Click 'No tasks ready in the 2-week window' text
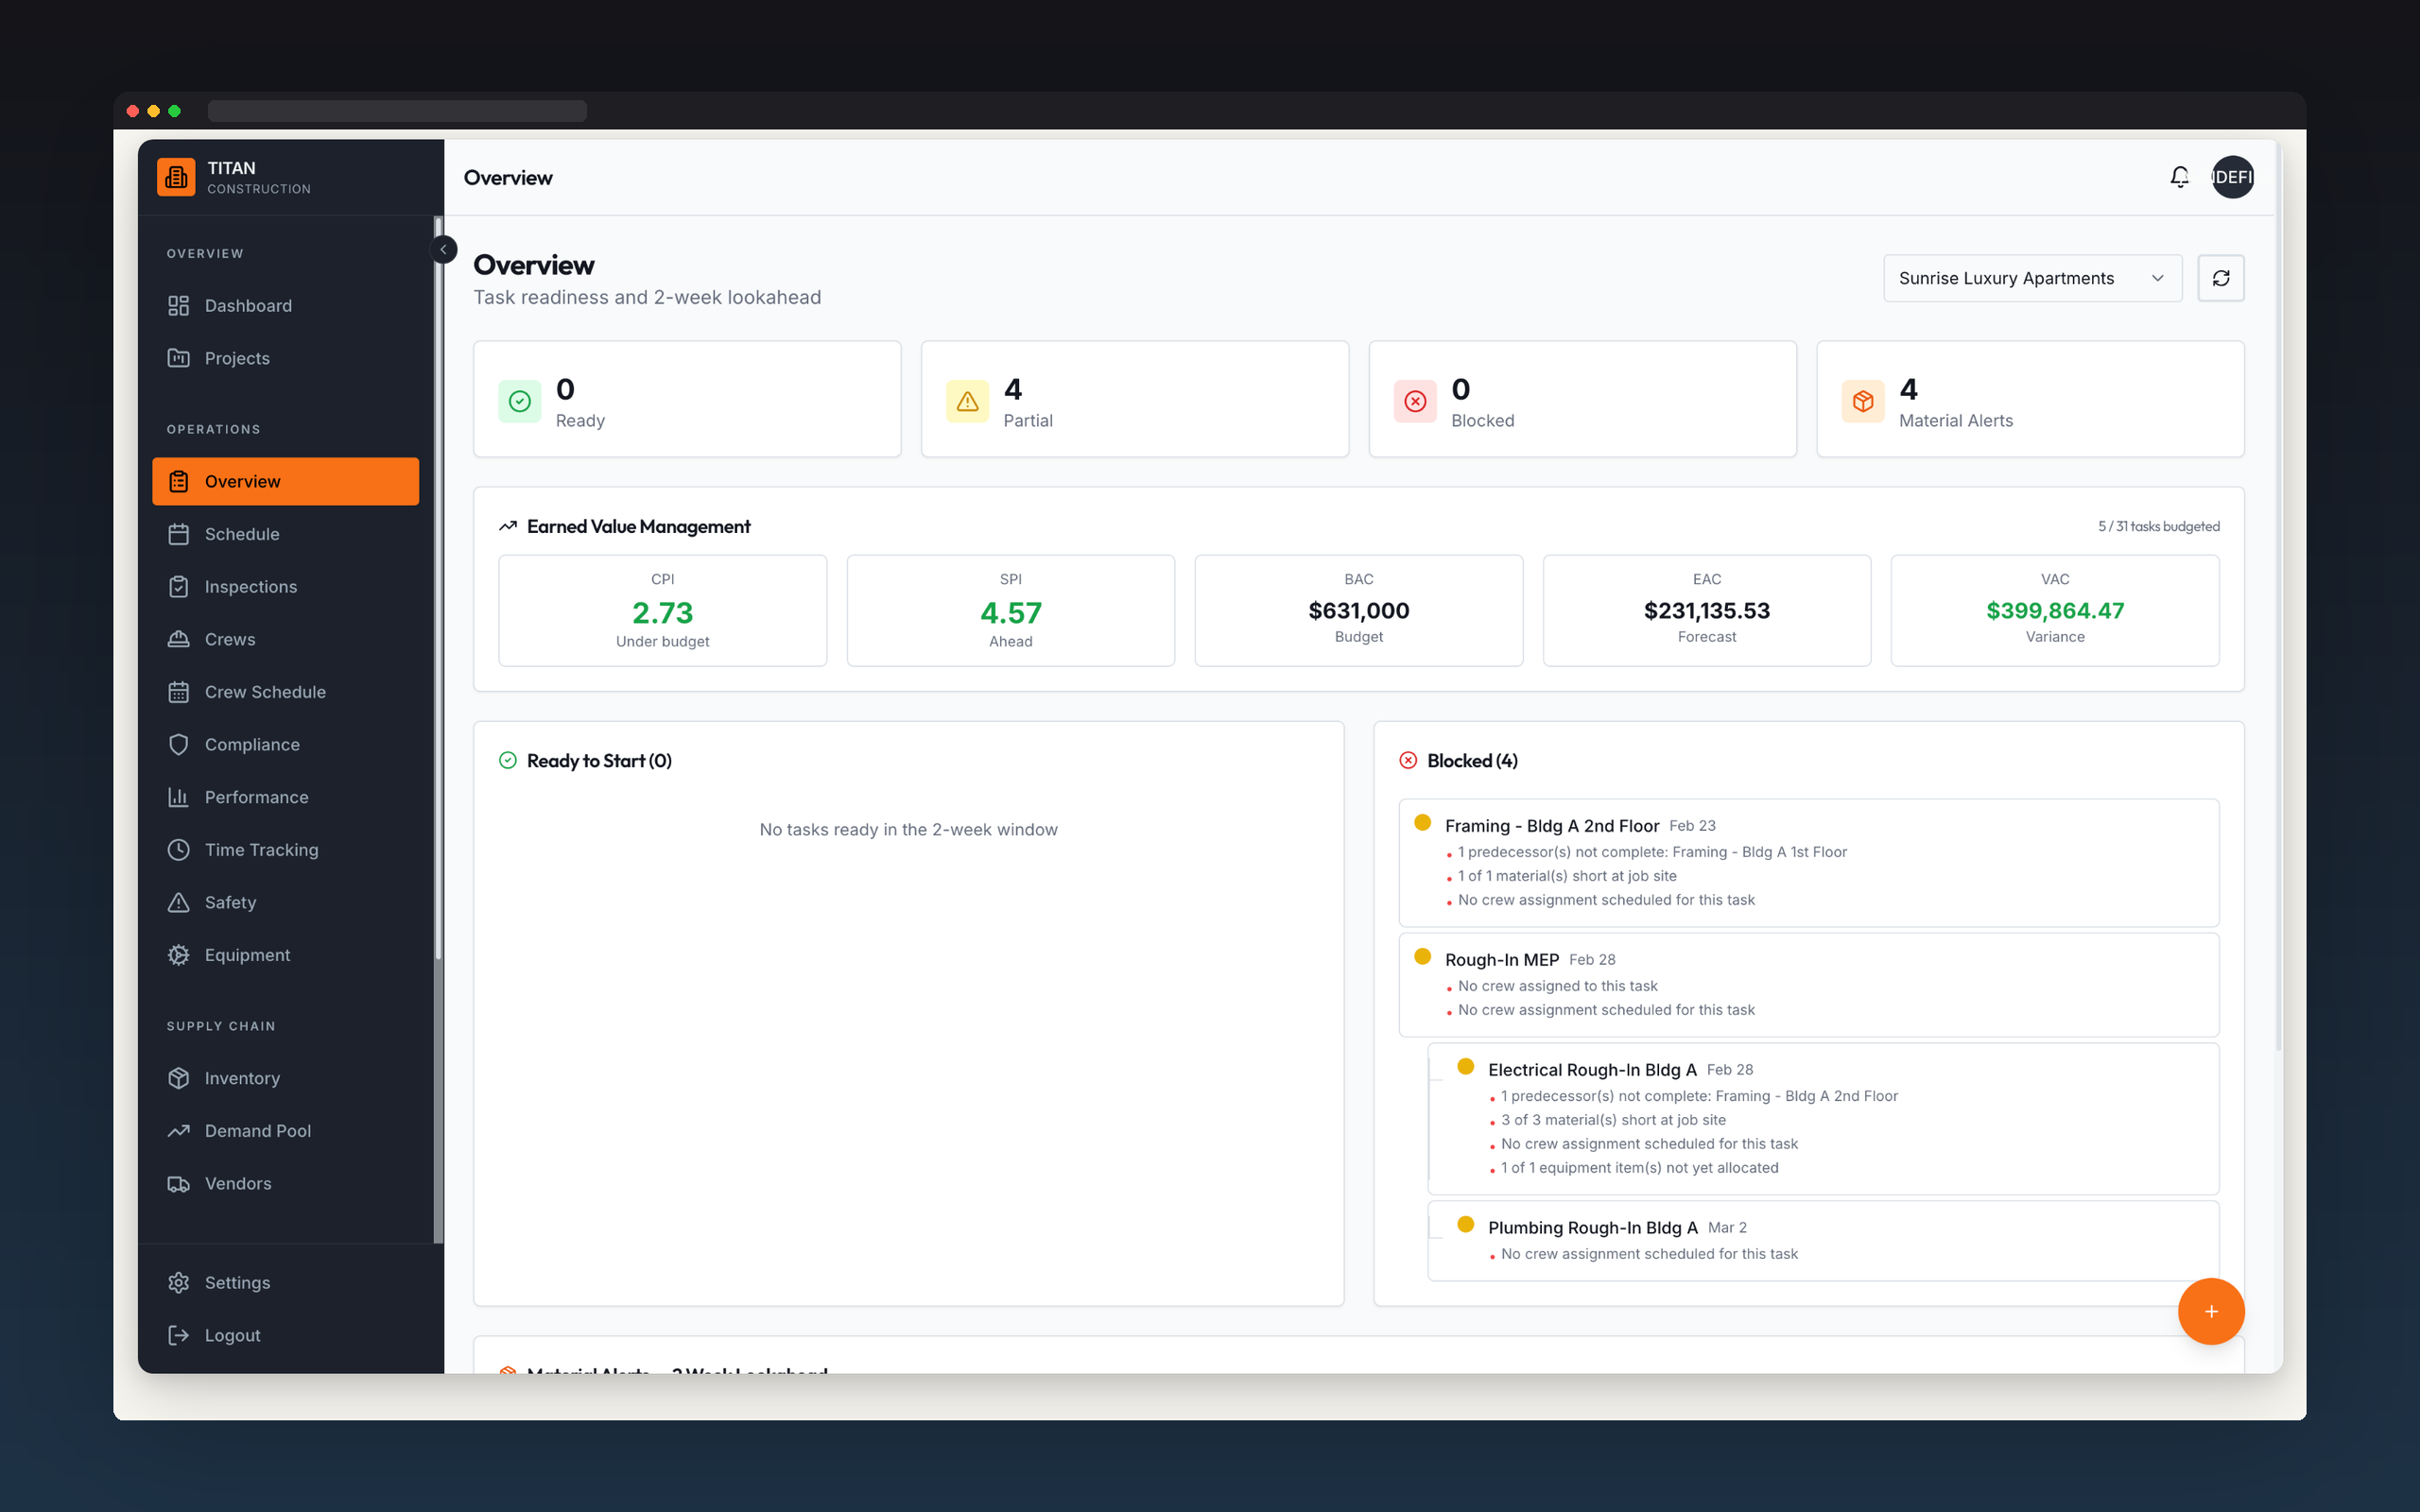This screenshot has width=2420, height=1512. [x=908, y=830]
